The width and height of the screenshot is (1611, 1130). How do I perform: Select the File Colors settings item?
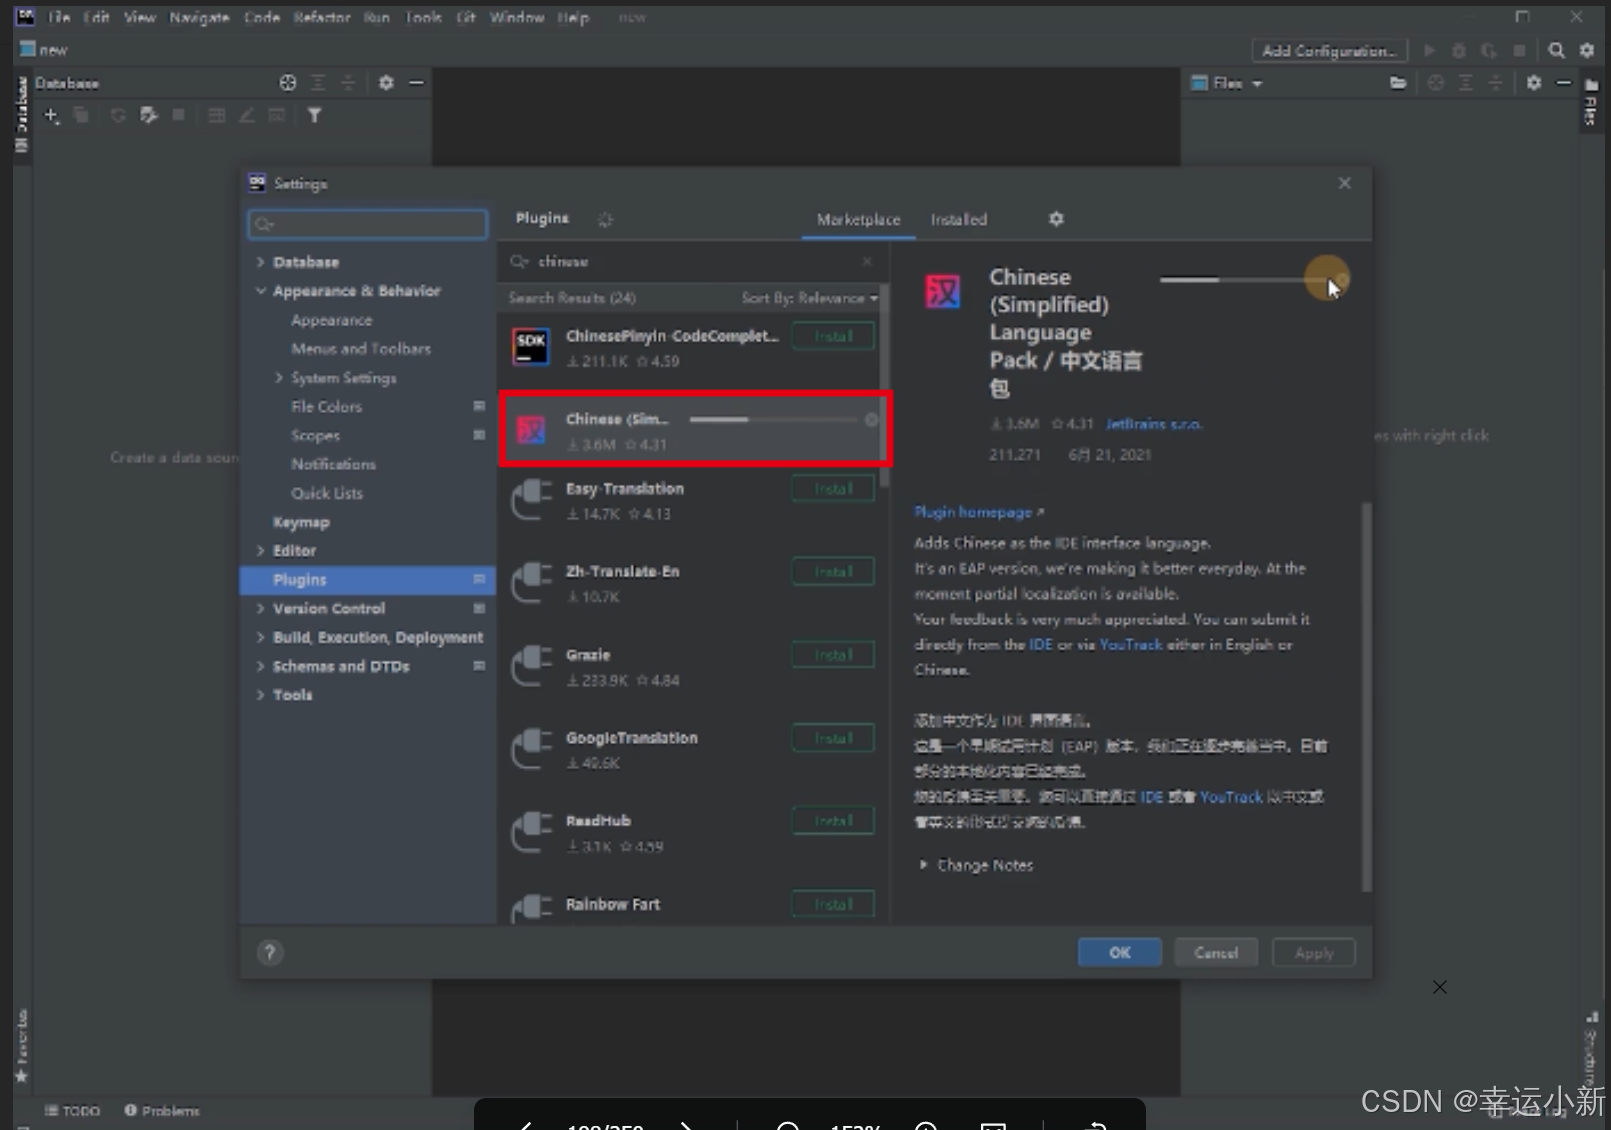click(326, 407)
